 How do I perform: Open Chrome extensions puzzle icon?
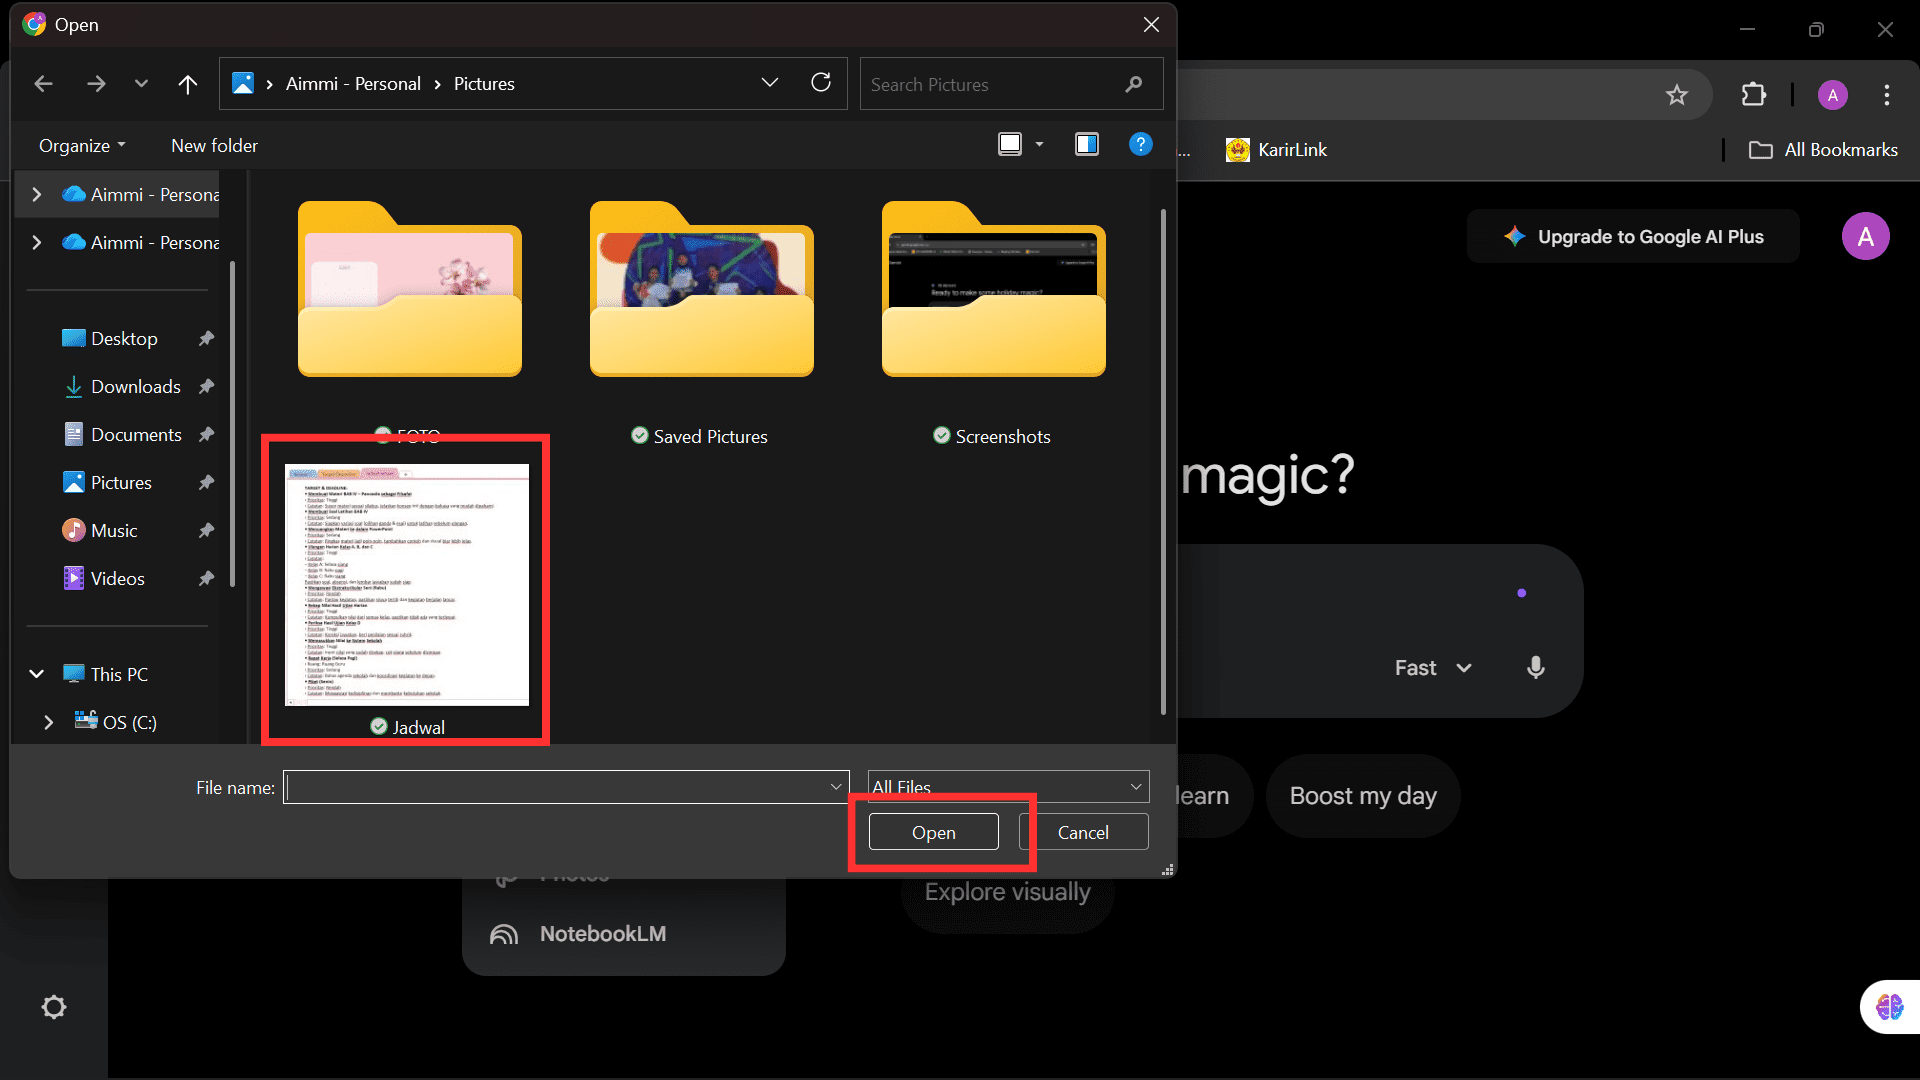click(x=1754, y=95)
